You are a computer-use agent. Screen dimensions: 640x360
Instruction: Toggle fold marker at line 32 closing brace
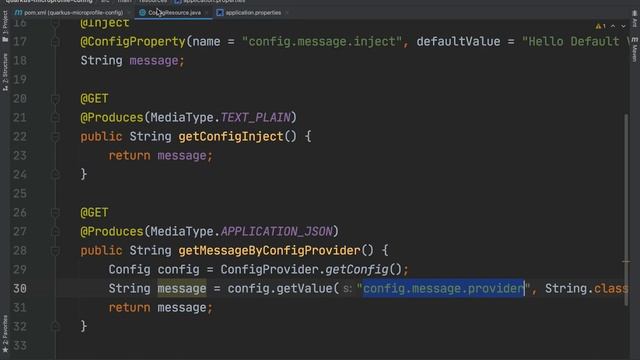click(55, 327)
